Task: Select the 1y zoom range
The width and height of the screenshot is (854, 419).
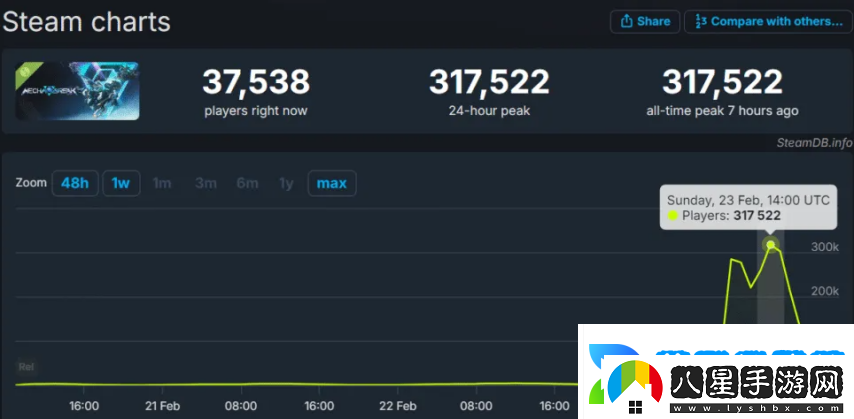Action: [x=286, y=183]
